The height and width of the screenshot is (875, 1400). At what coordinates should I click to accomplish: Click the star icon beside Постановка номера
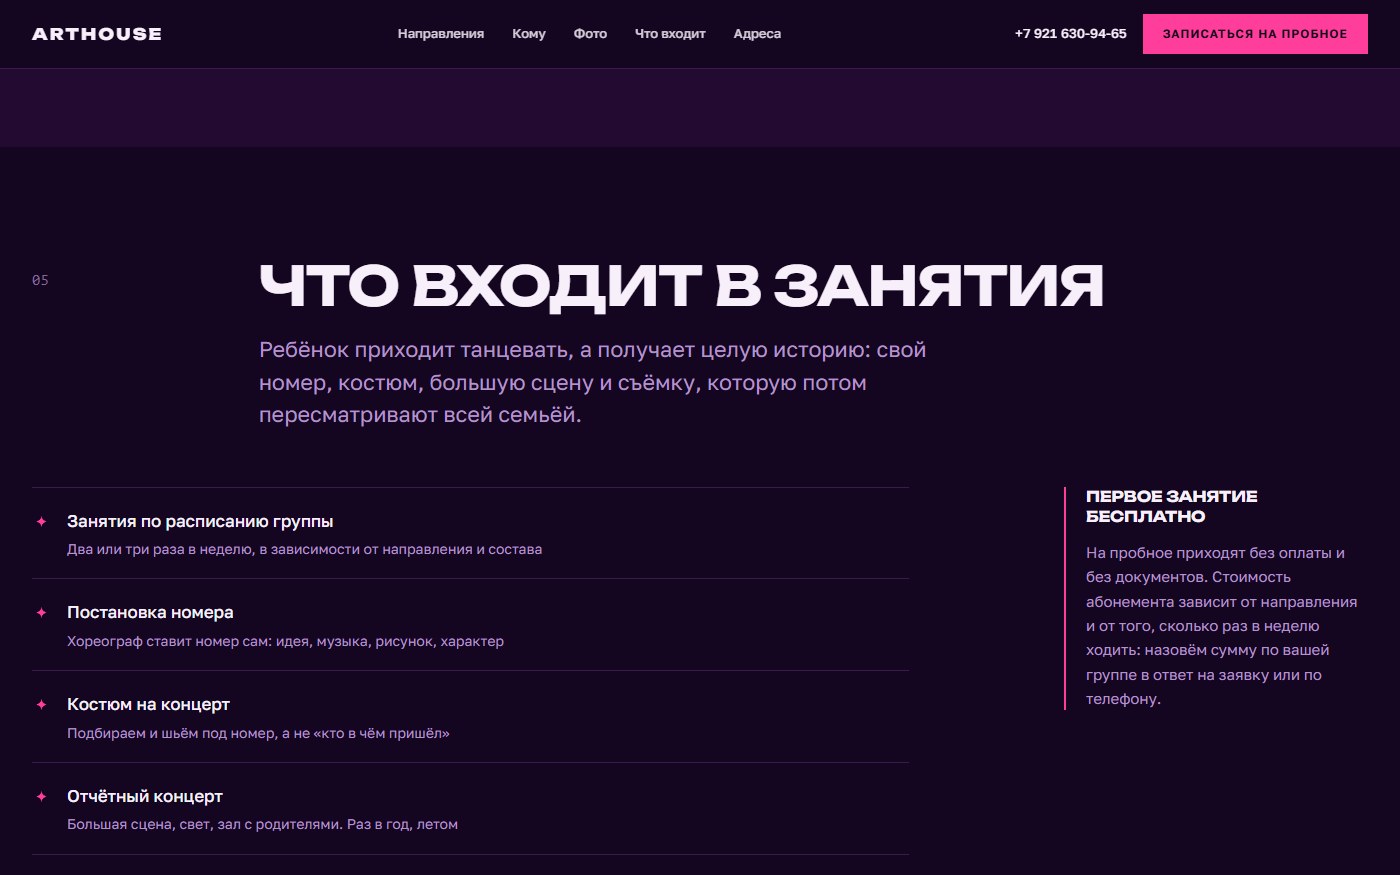pos(41,613)
